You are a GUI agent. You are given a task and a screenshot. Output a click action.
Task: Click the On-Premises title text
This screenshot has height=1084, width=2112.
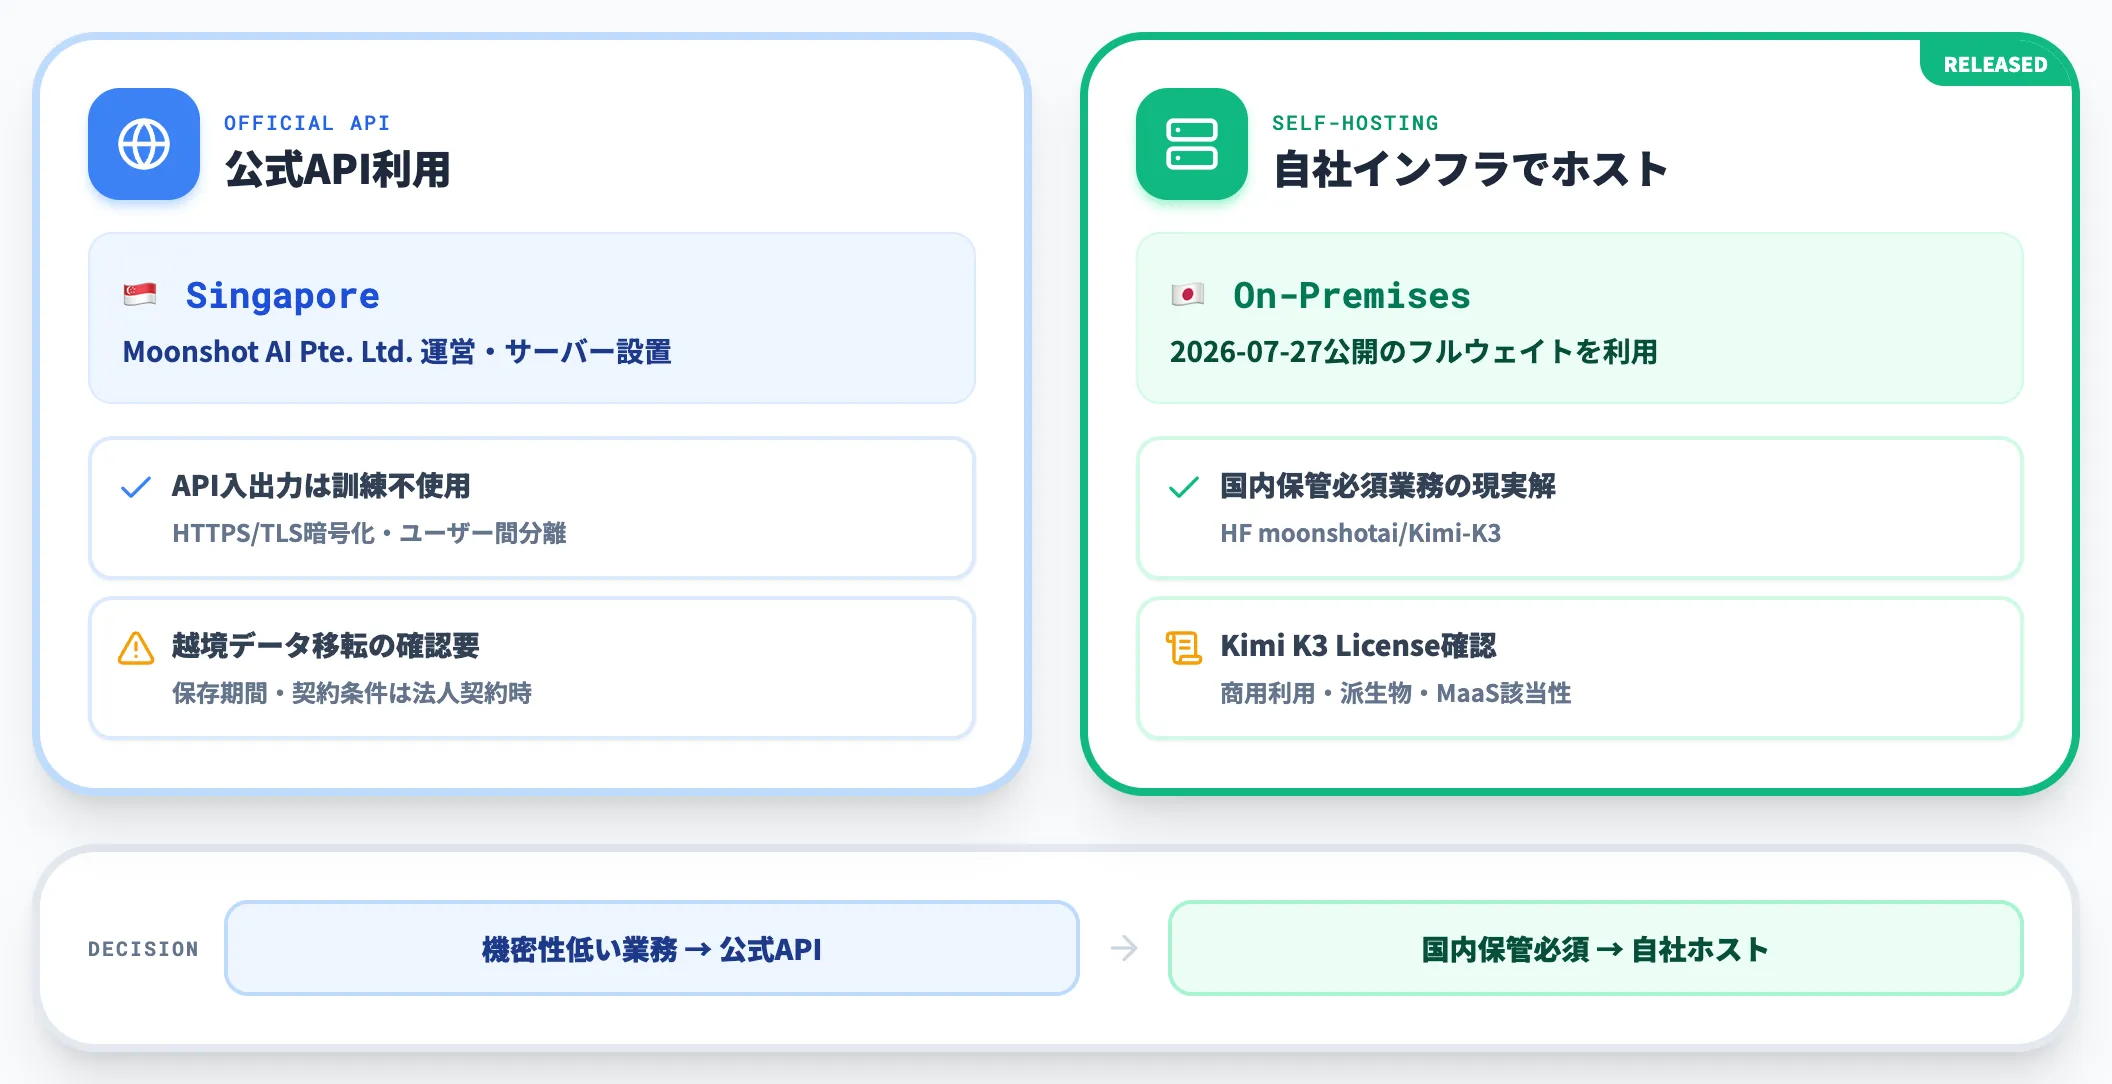pyautogui.click(x=1352, y=296)
